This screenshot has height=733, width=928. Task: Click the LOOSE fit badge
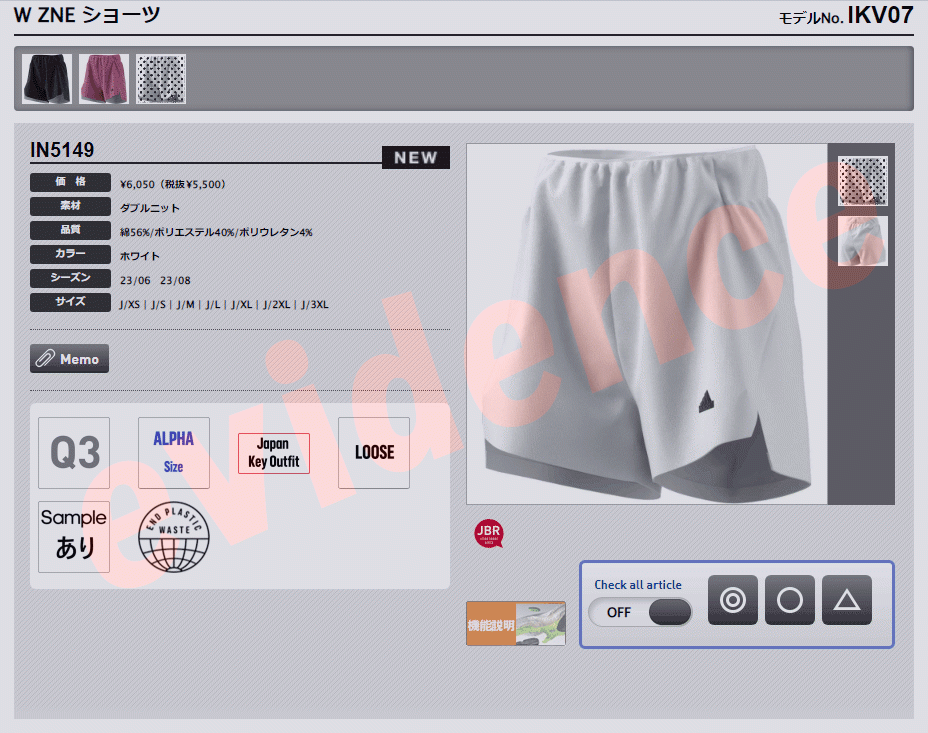coord(373,453)
